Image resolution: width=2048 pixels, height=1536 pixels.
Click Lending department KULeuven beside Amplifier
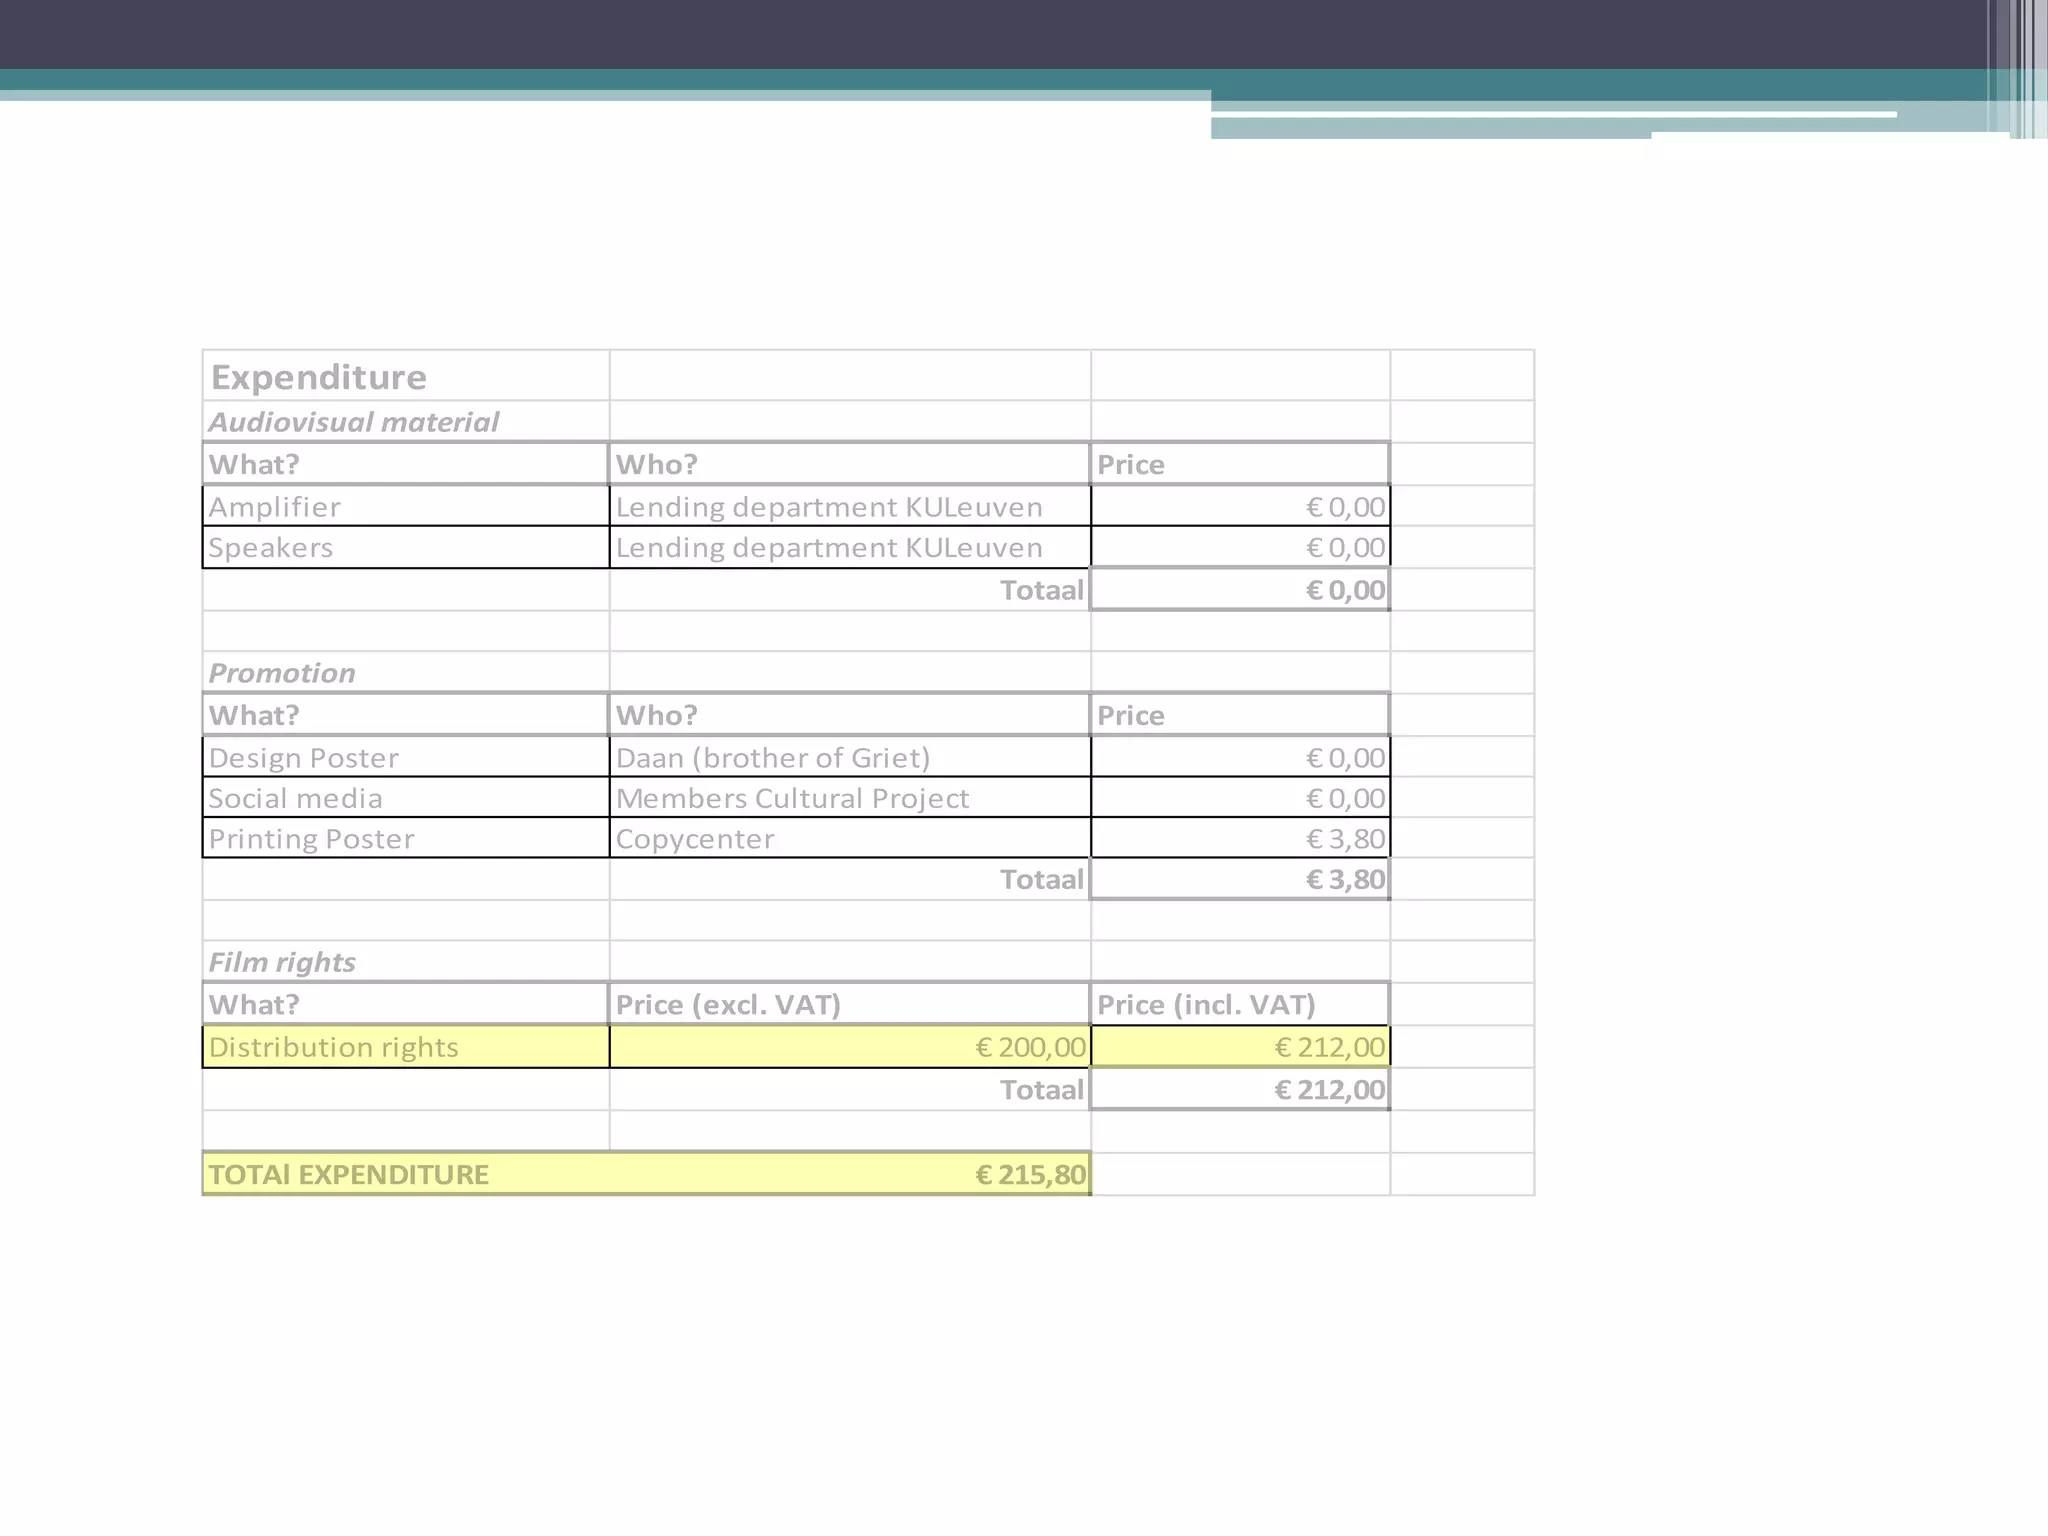click(829, 507)
